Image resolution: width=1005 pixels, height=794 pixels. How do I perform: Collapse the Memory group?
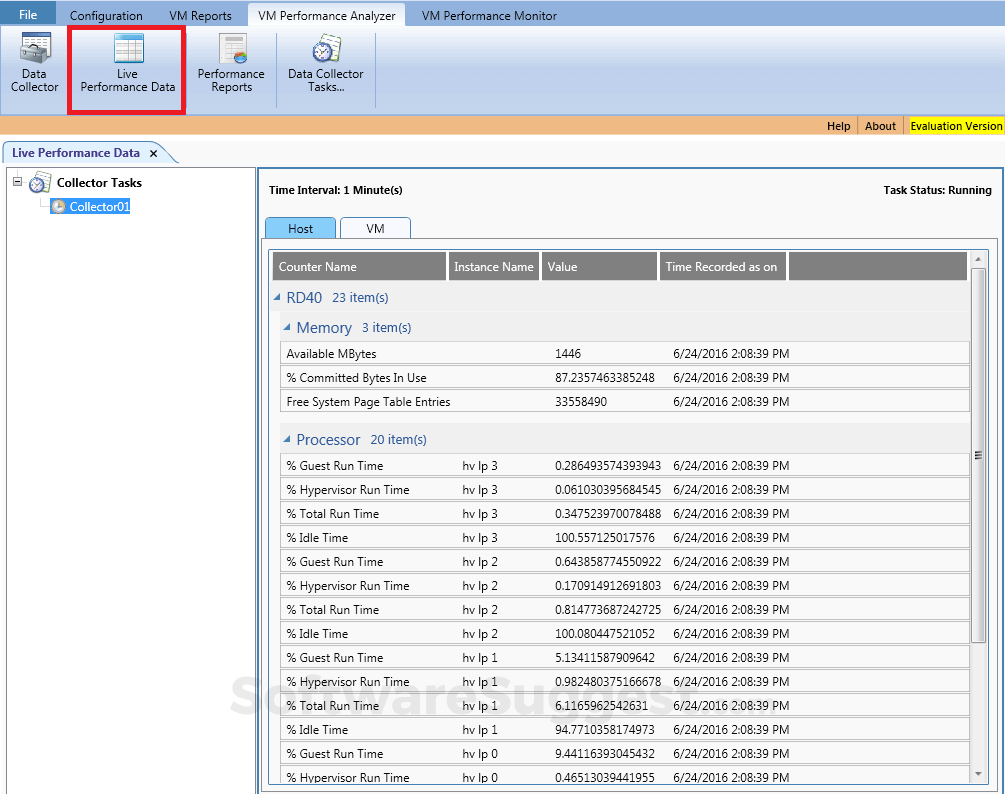click(289, 327)
